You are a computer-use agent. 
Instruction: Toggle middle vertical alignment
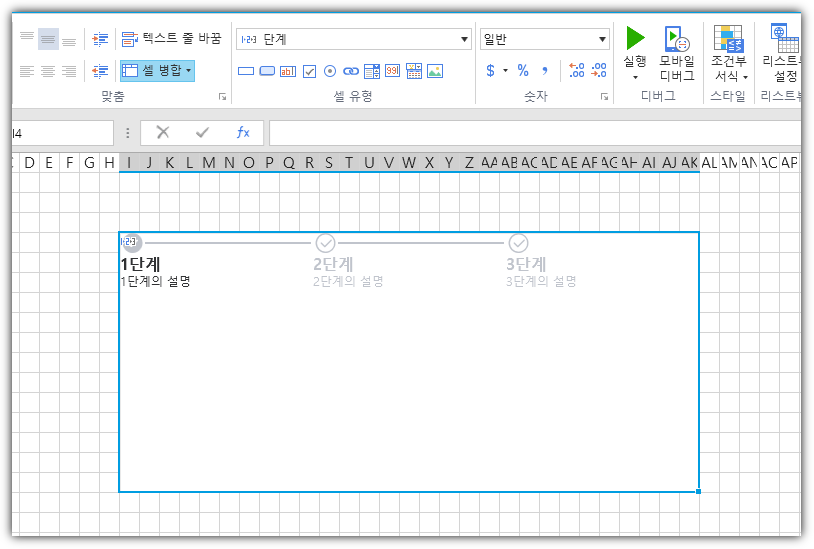tap(48, 39)
